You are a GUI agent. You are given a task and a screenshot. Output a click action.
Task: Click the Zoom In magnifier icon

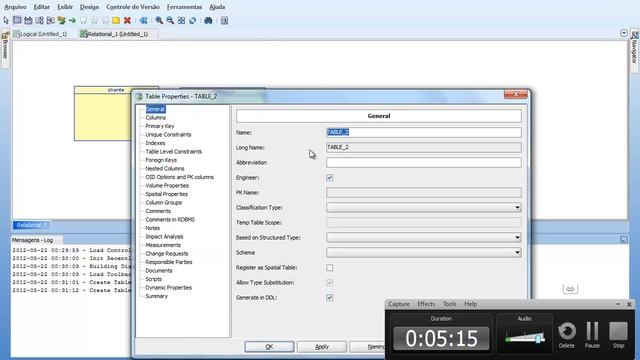pyautogui.click(x=159, y=20)
